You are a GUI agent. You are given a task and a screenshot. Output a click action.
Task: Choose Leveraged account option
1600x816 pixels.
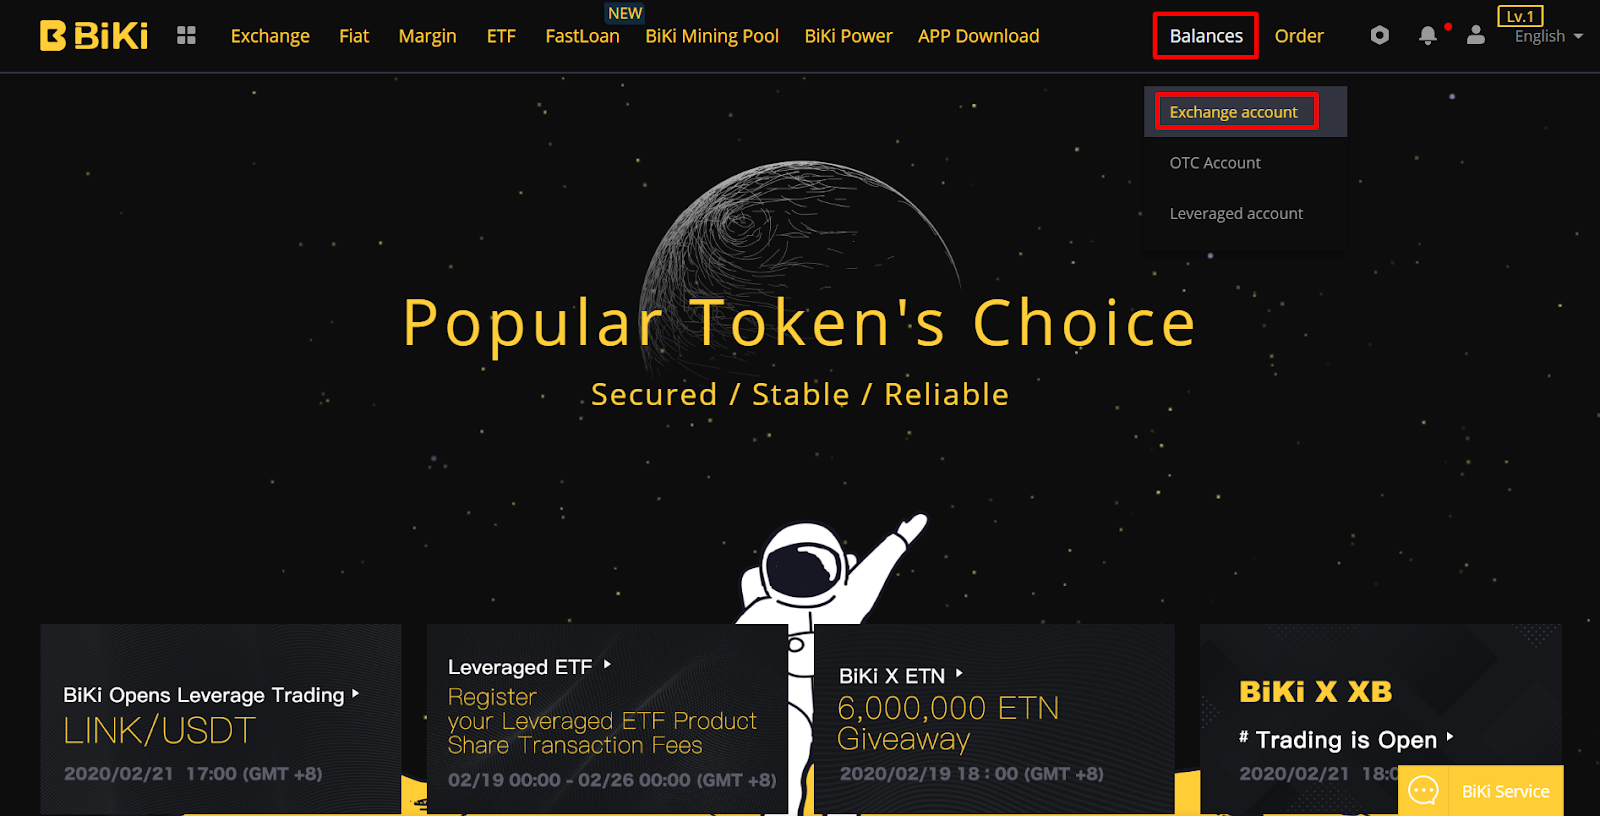[x=1236, y=213]
